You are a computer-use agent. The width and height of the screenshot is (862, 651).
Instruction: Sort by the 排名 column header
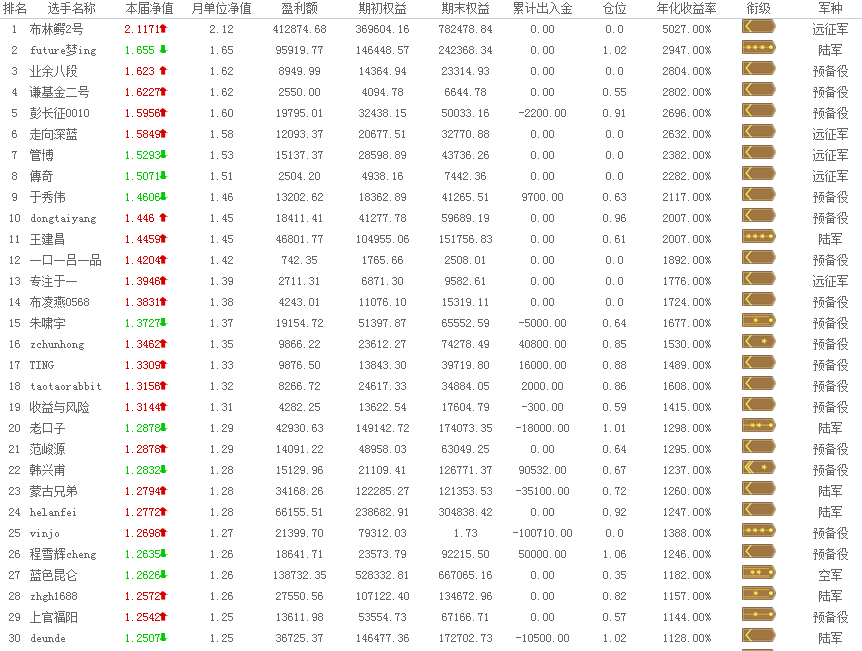(15, 8)
